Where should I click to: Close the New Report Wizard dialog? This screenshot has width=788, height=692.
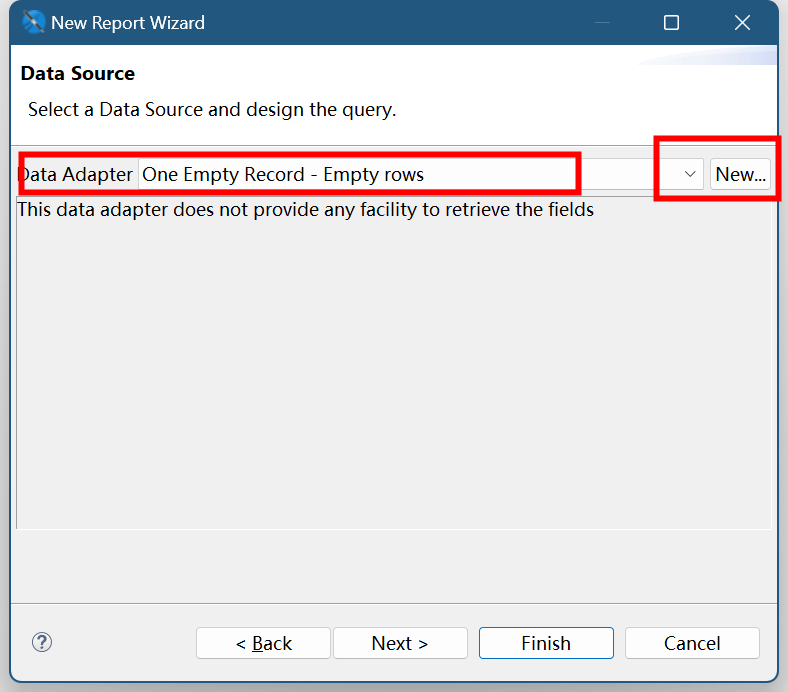point(742,22)
